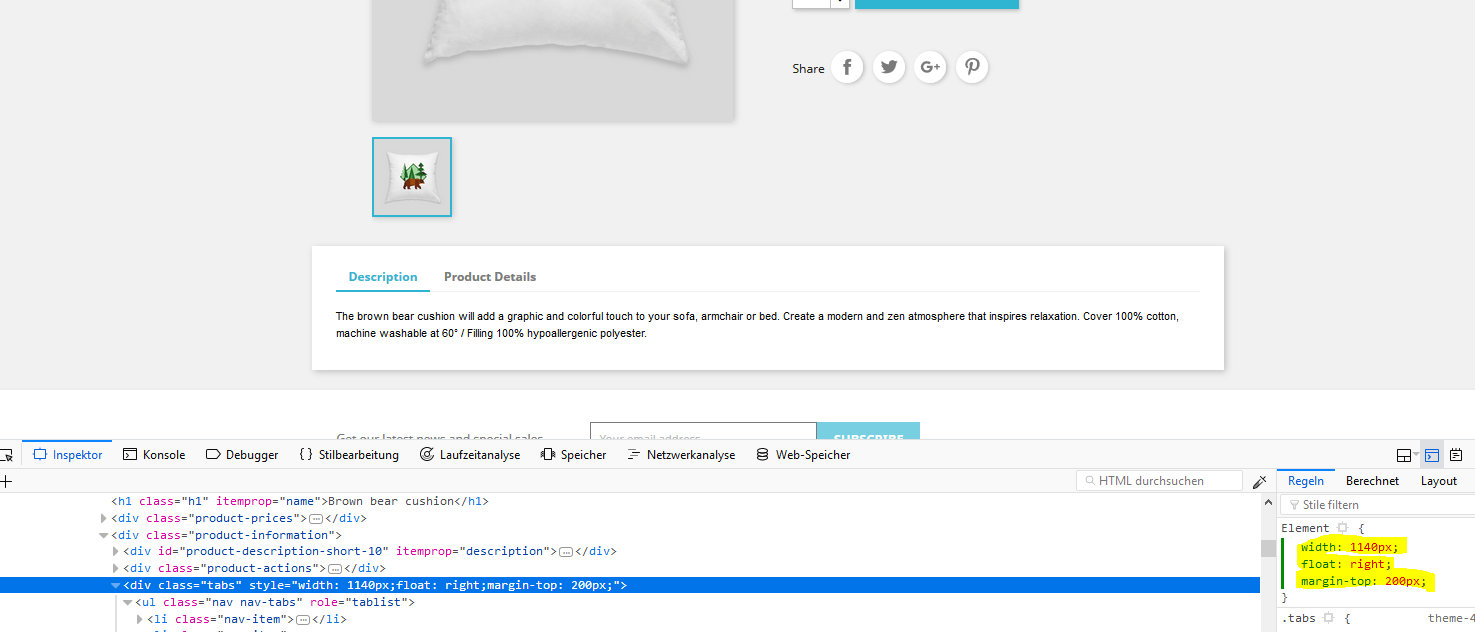Create a new node with plus icon
This screenshot has height=632, width=1475.
tap(5, 481)
